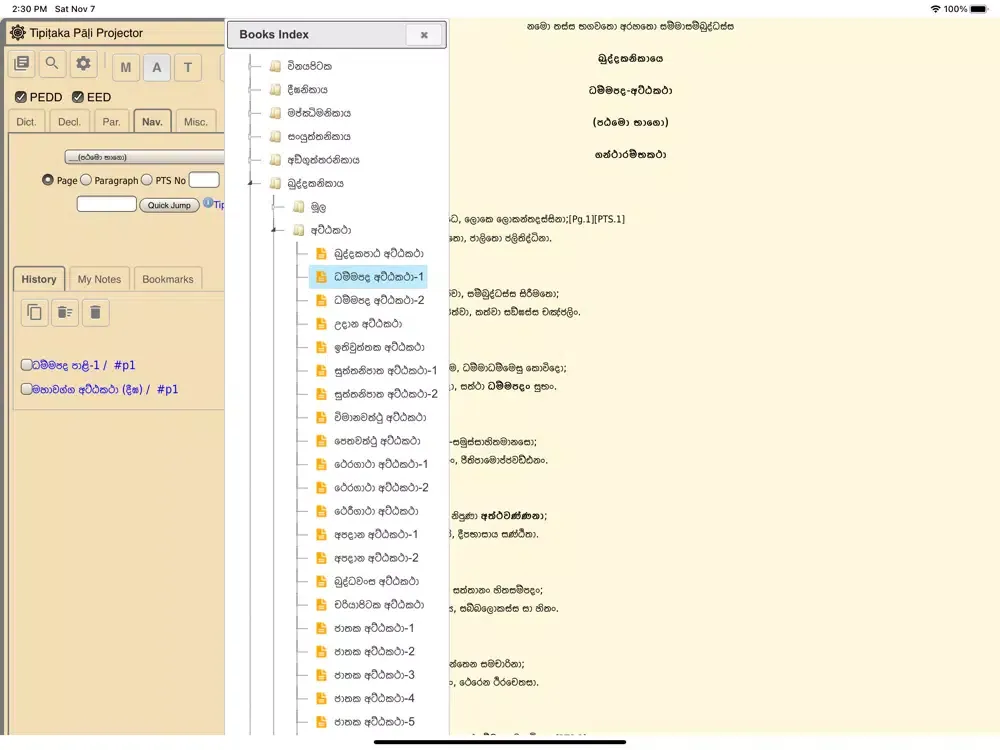Click විනයපිටක folder icon

276,66
